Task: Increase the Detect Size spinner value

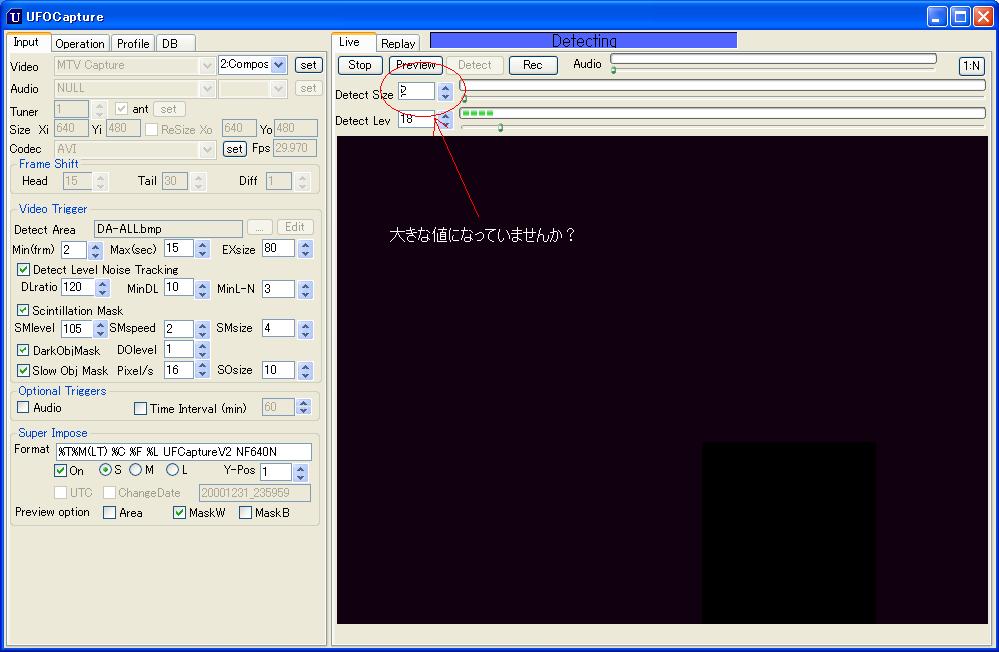Action: 445,87
